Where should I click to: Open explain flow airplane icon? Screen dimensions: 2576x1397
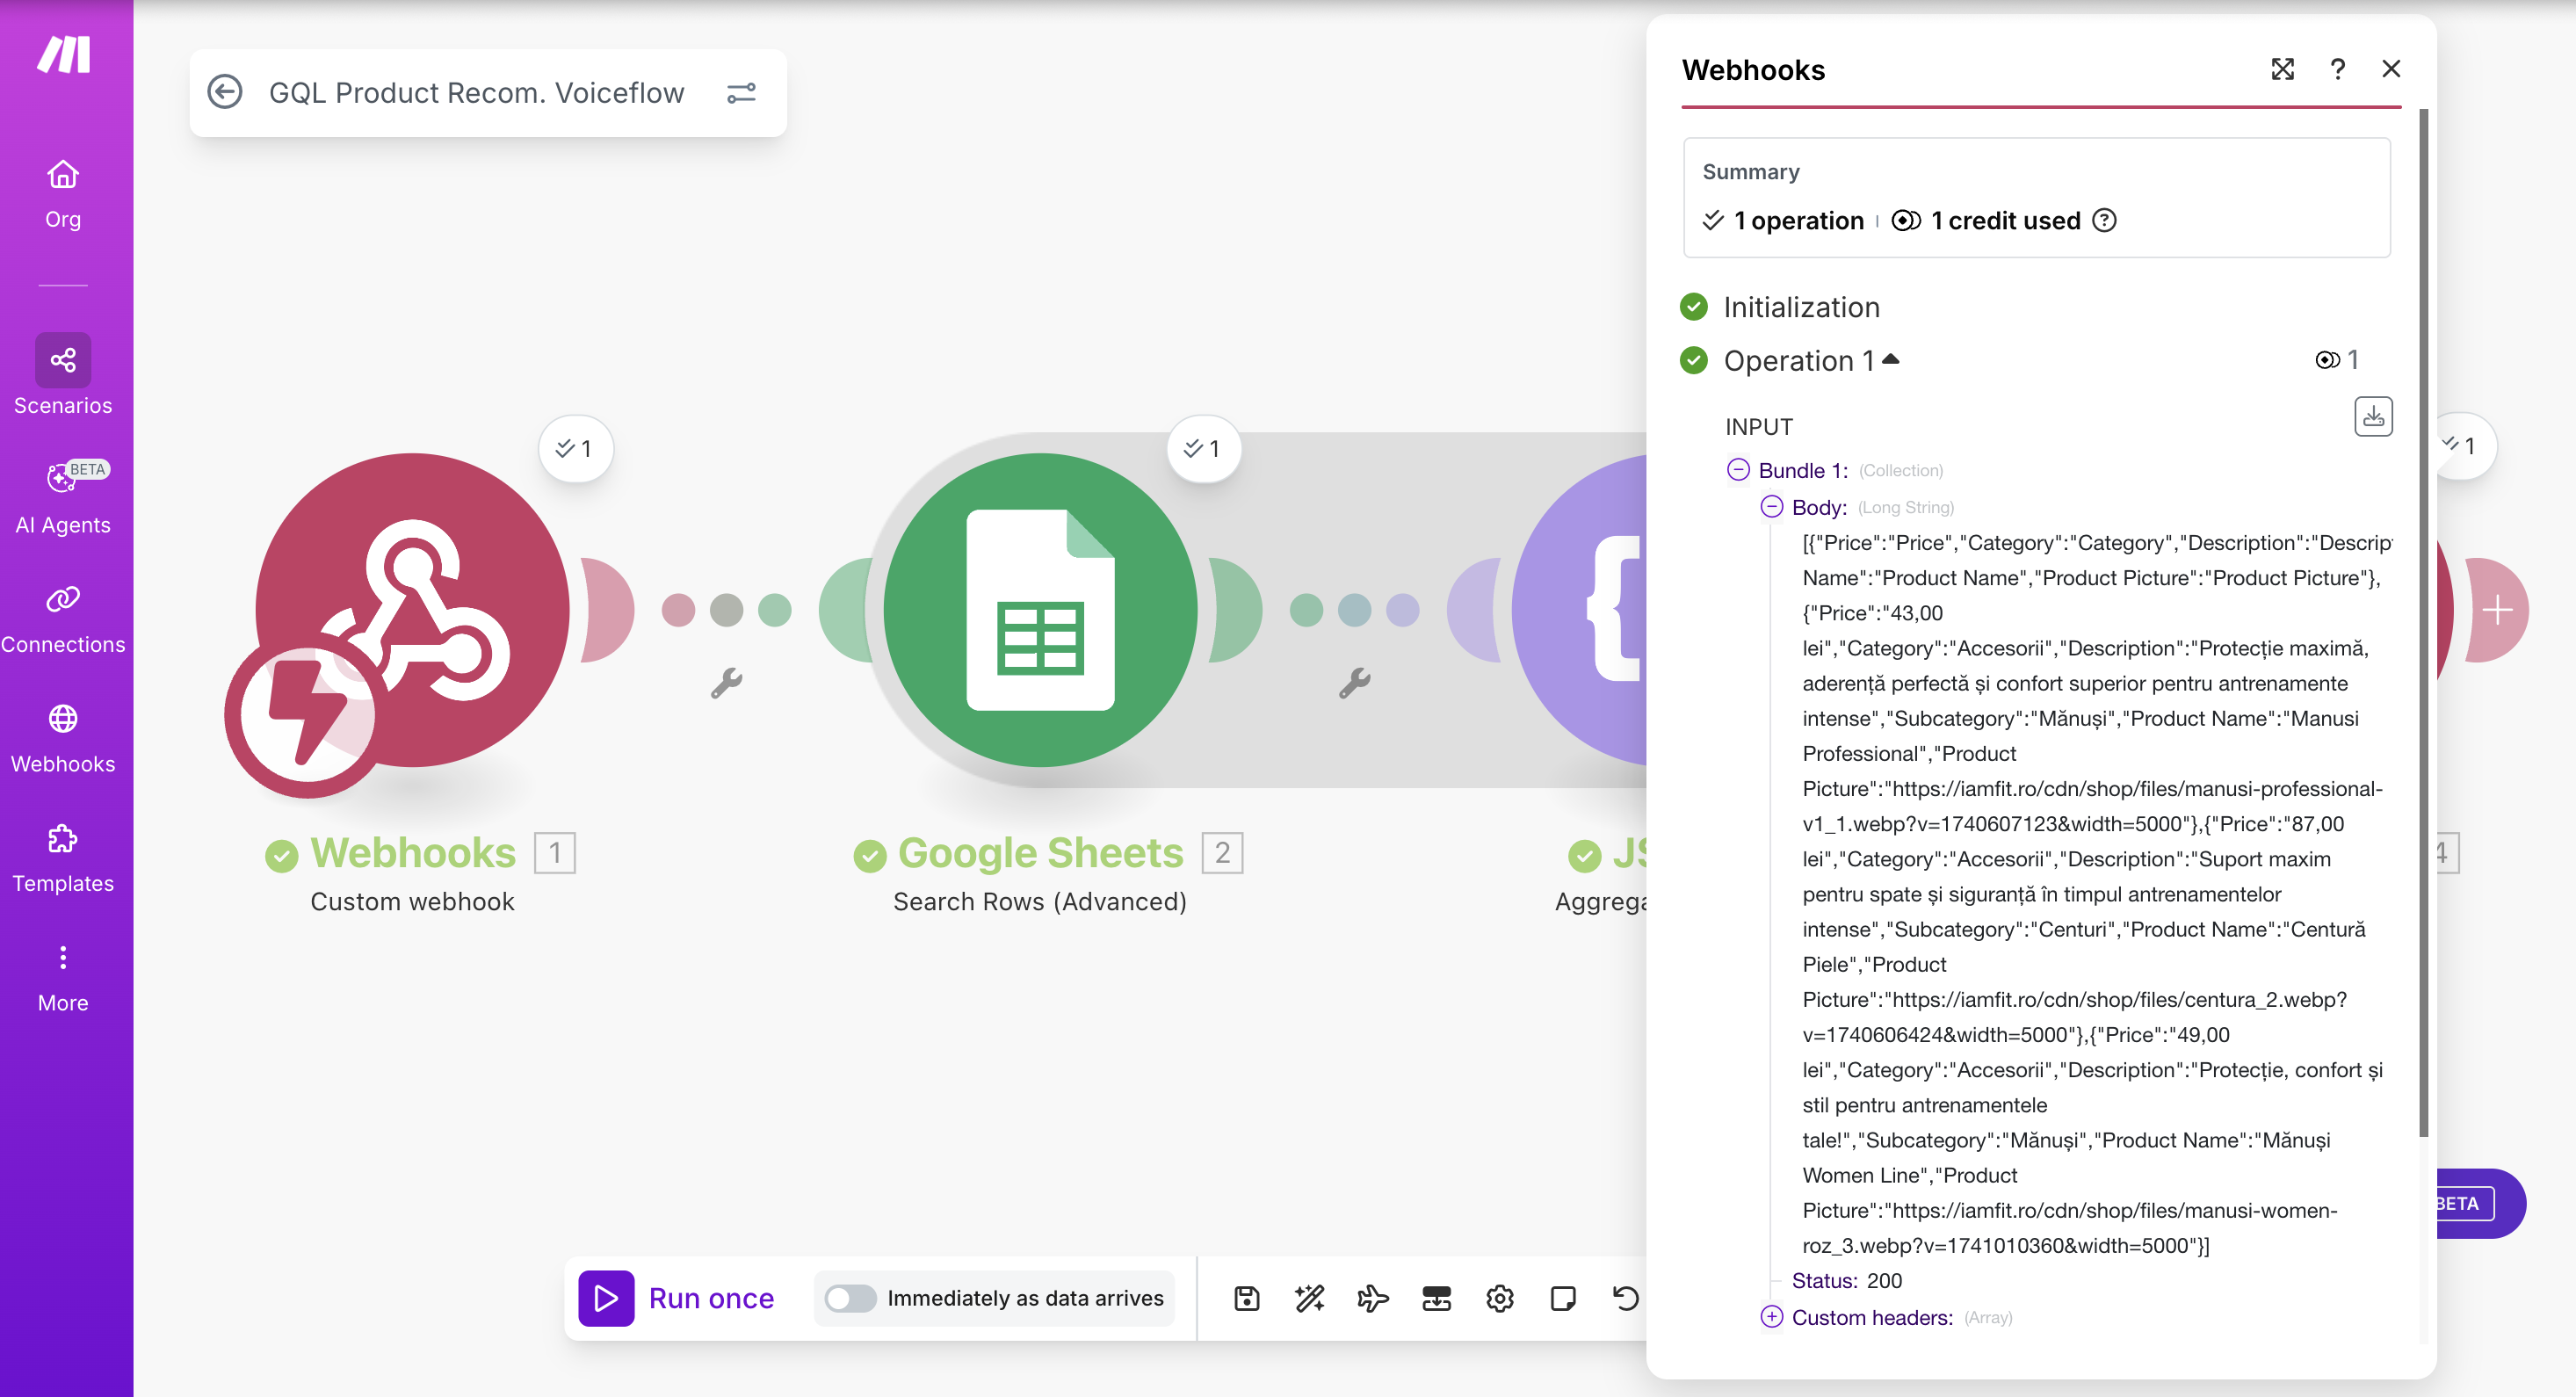1373,1298
